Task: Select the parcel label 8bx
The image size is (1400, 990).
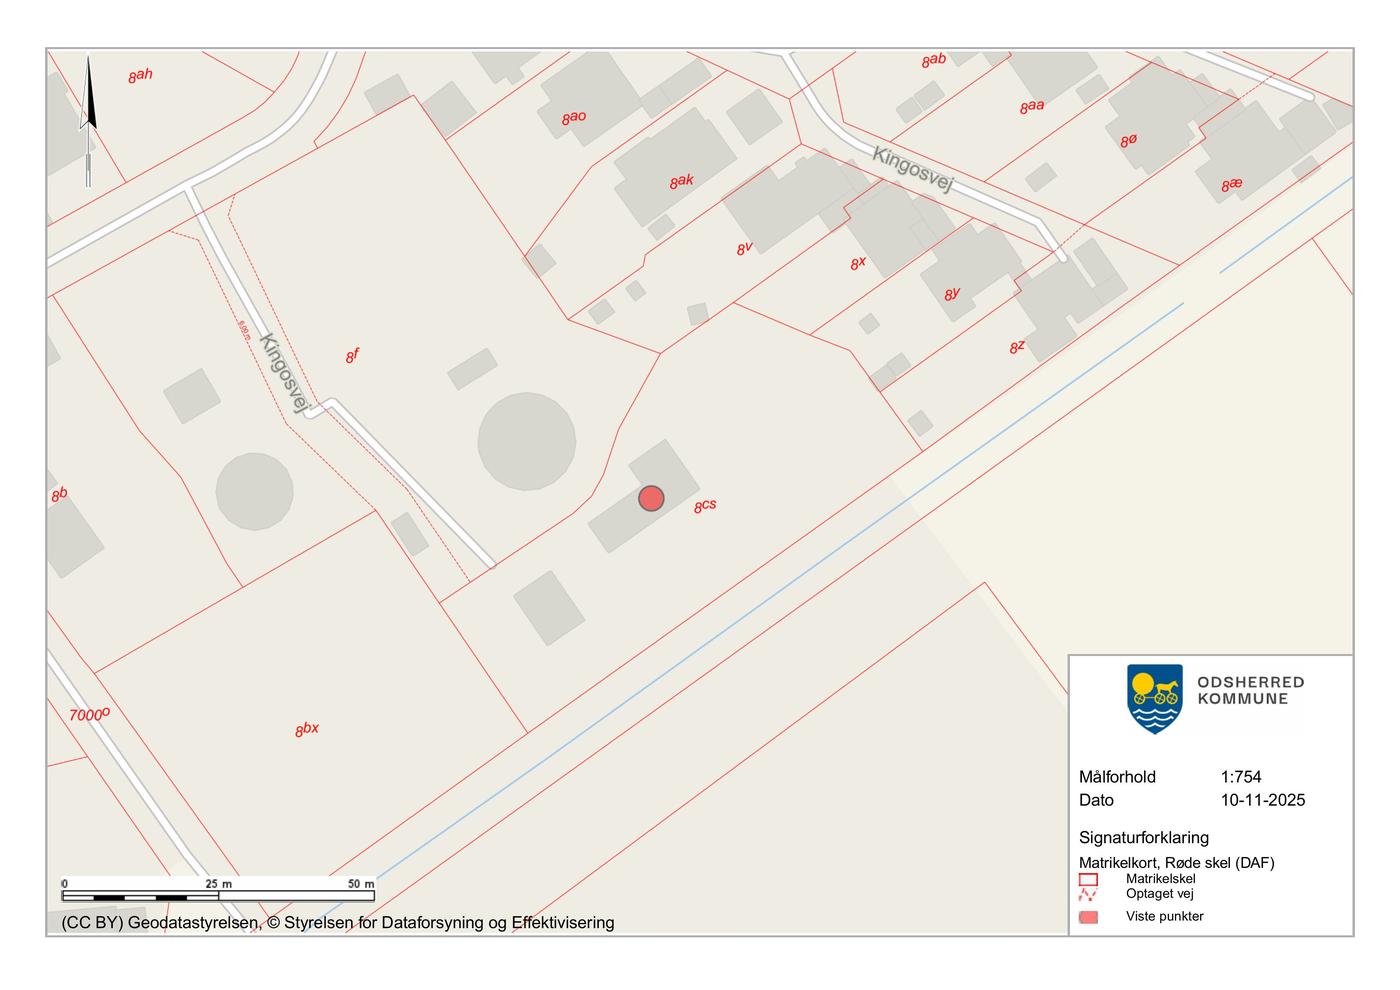Action: (x=306, y=730)
